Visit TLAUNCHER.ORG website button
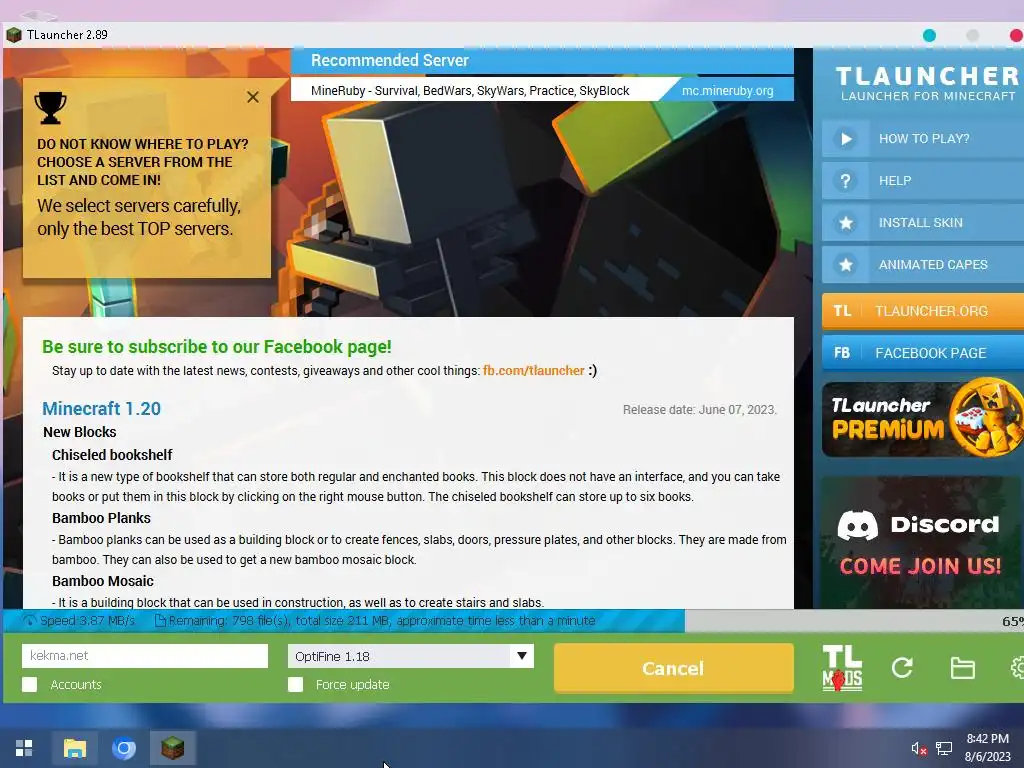The image size is (1024, 768). [x=923, y=311]
